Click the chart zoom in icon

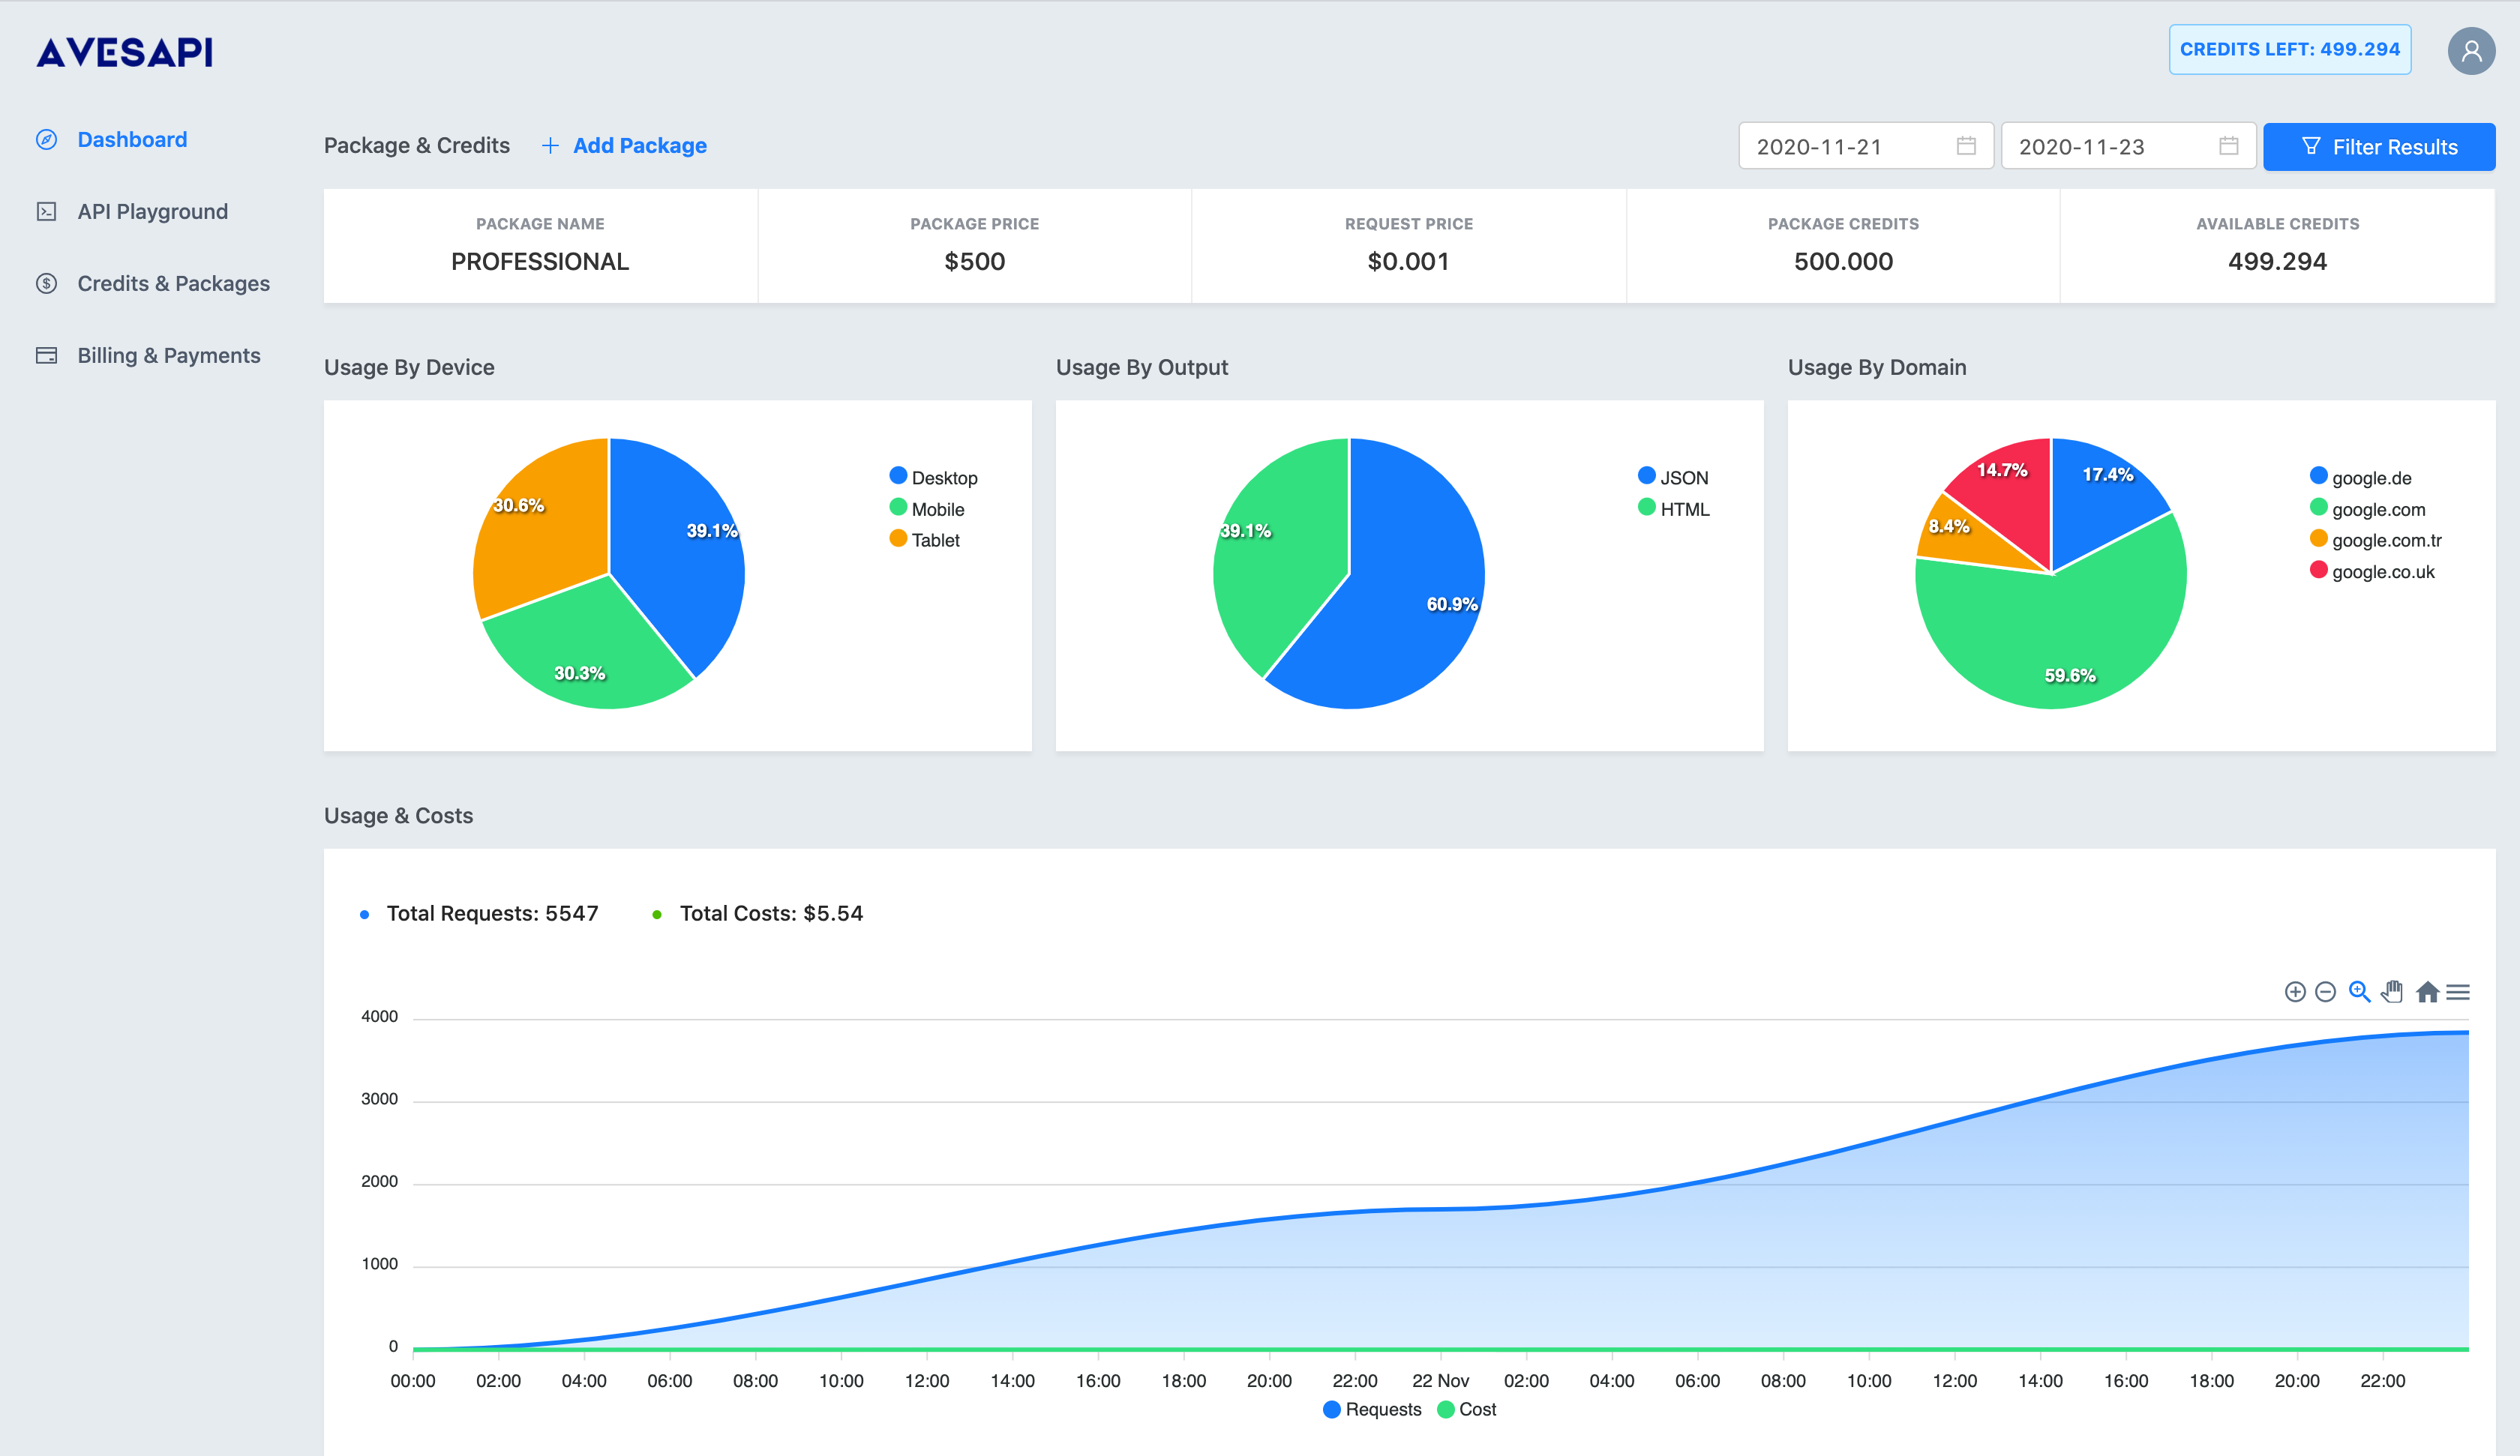pos(2295,991)
